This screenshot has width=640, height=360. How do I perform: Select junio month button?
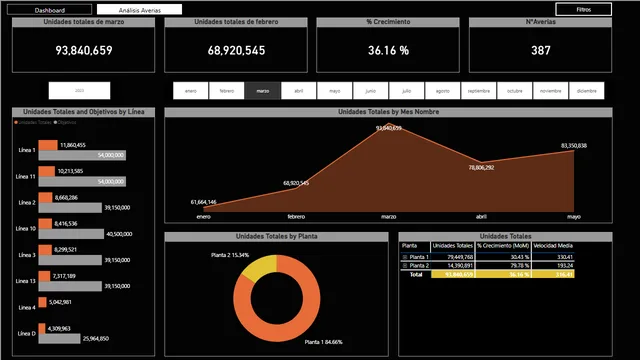tap(371, 91)
